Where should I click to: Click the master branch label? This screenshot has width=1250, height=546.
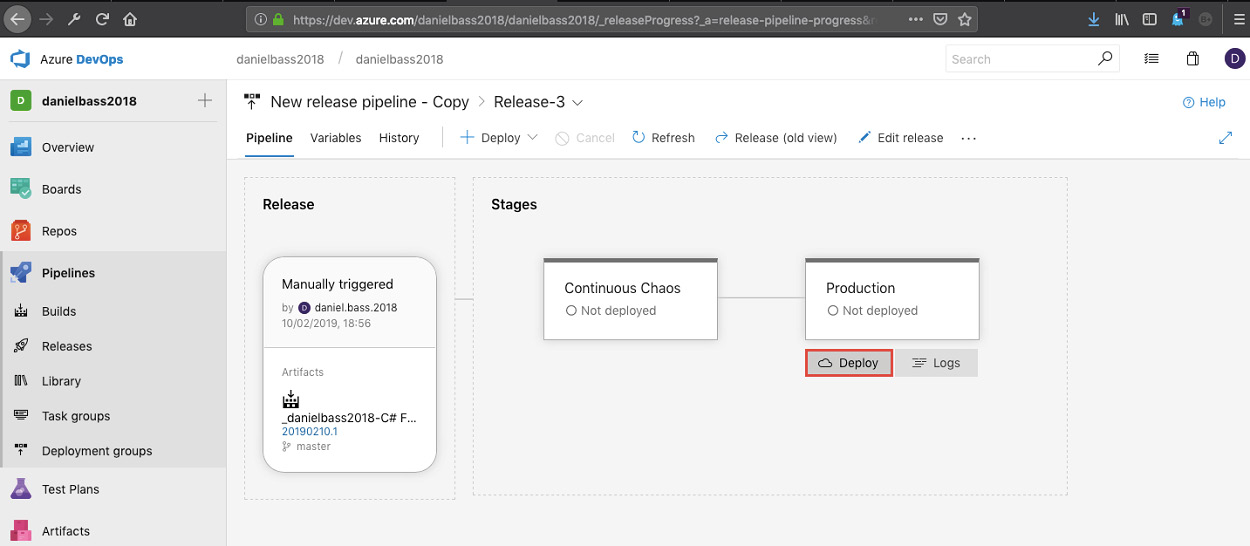[x=313, y=446]
